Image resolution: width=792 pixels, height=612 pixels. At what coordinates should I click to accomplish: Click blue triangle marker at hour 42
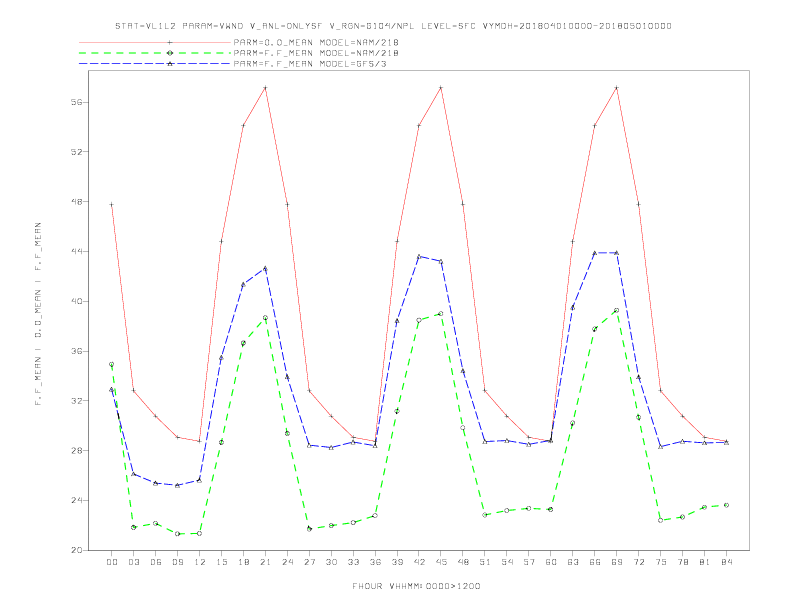click(419, 257)
